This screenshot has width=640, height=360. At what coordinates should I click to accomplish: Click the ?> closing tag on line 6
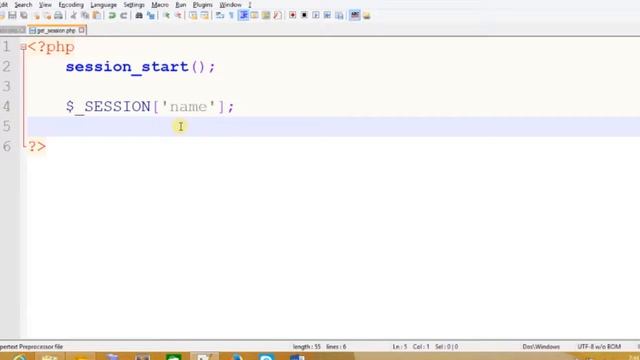click(37, 146)
